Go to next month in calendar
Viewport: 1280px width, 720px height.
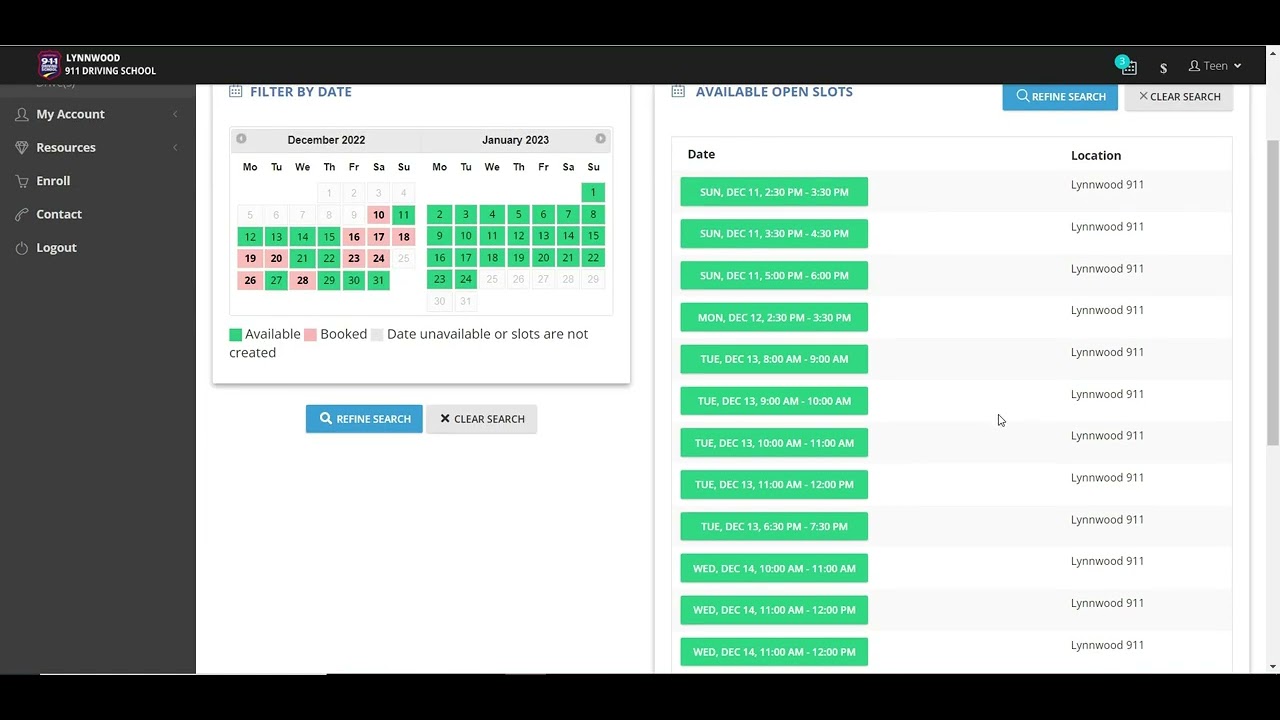[x=600, y=139]
